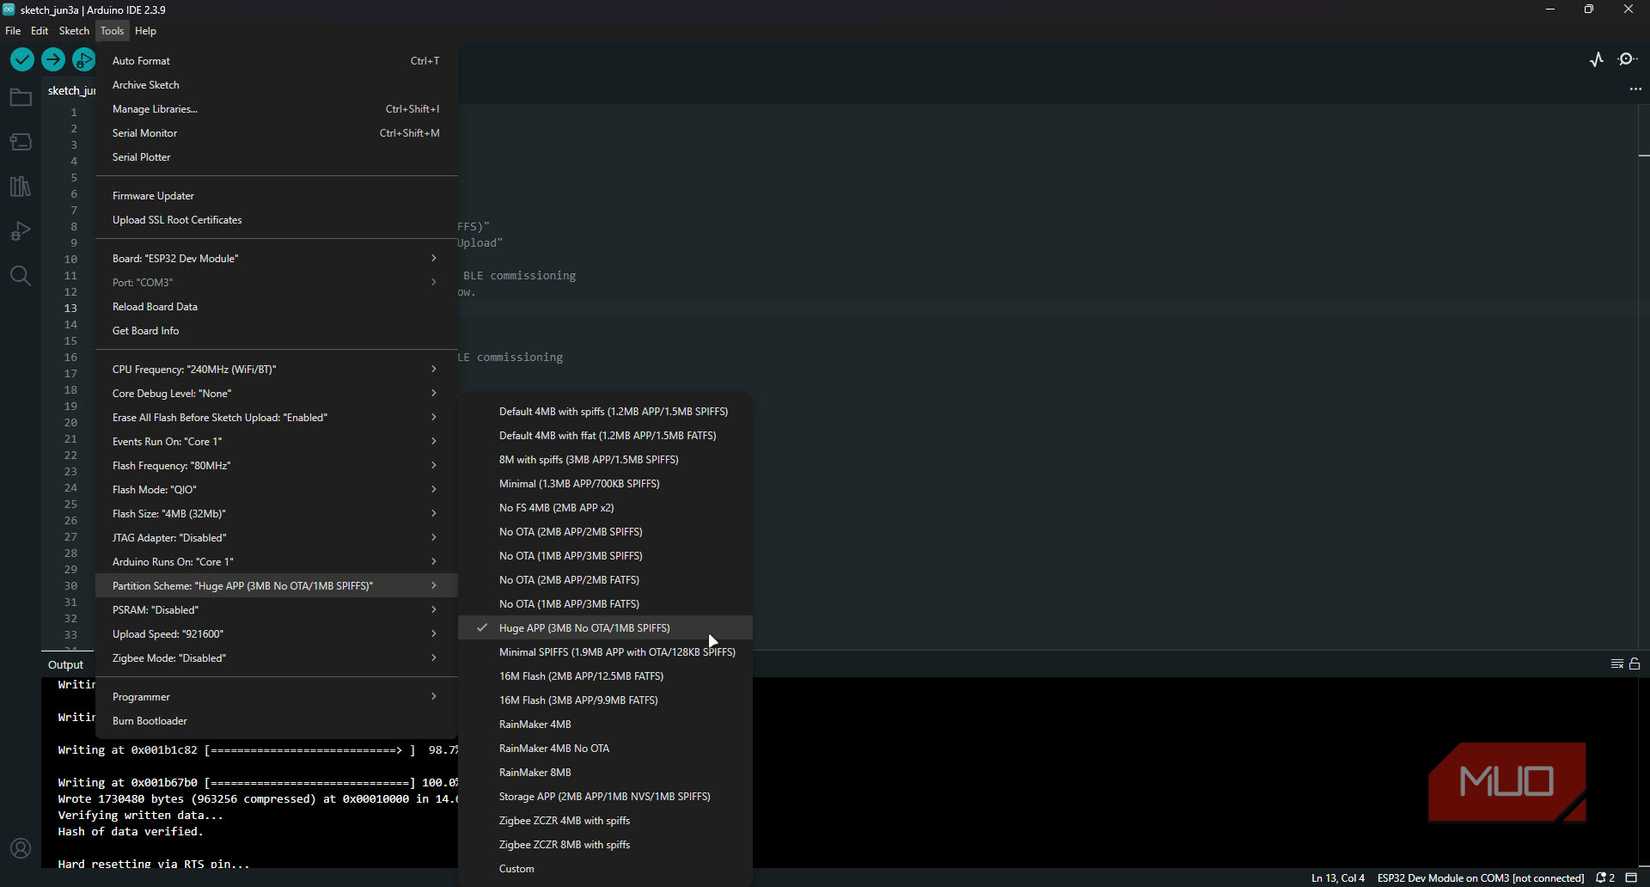The image size is (1650, 887).
Task: Click ESP32 Dev Module on COM3 status entry
Action: click(1481, 878)
